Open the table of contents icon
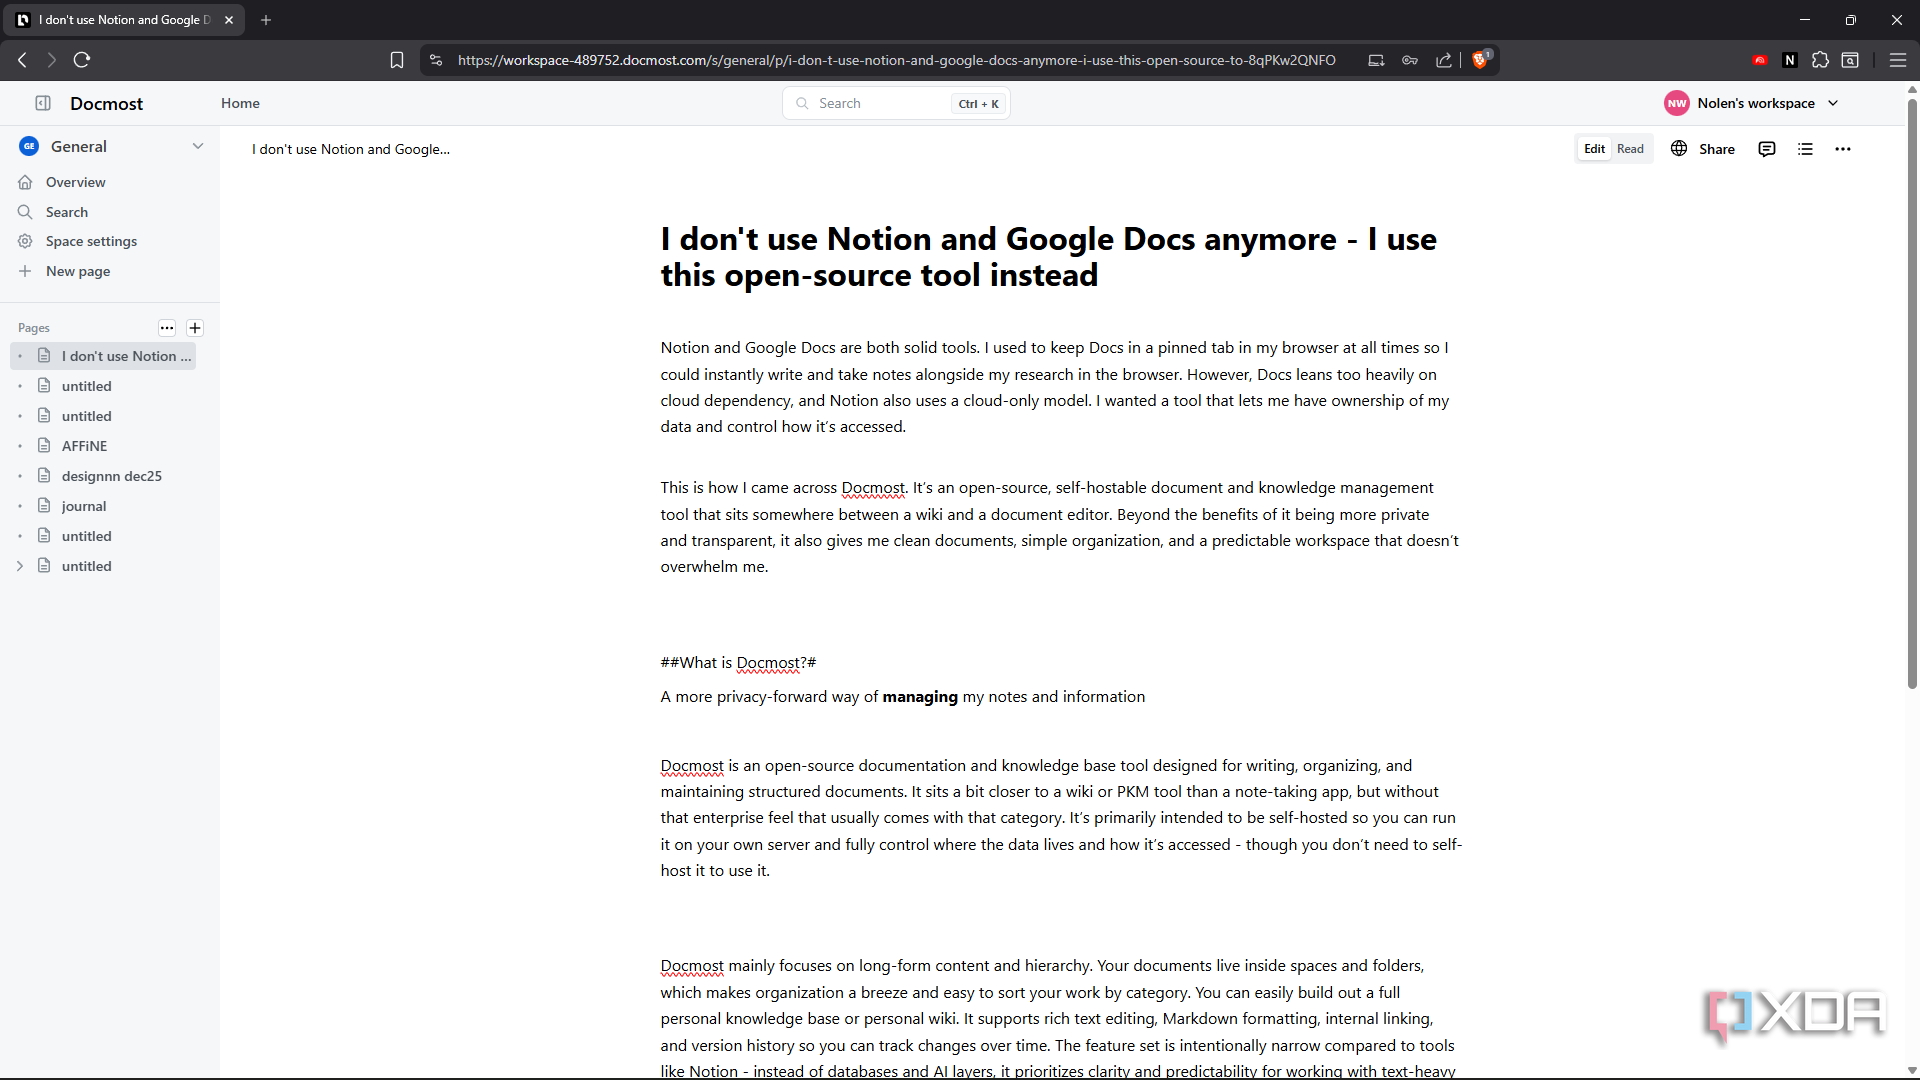This screenshot has width=1920, height=1080. (1805, 149)
